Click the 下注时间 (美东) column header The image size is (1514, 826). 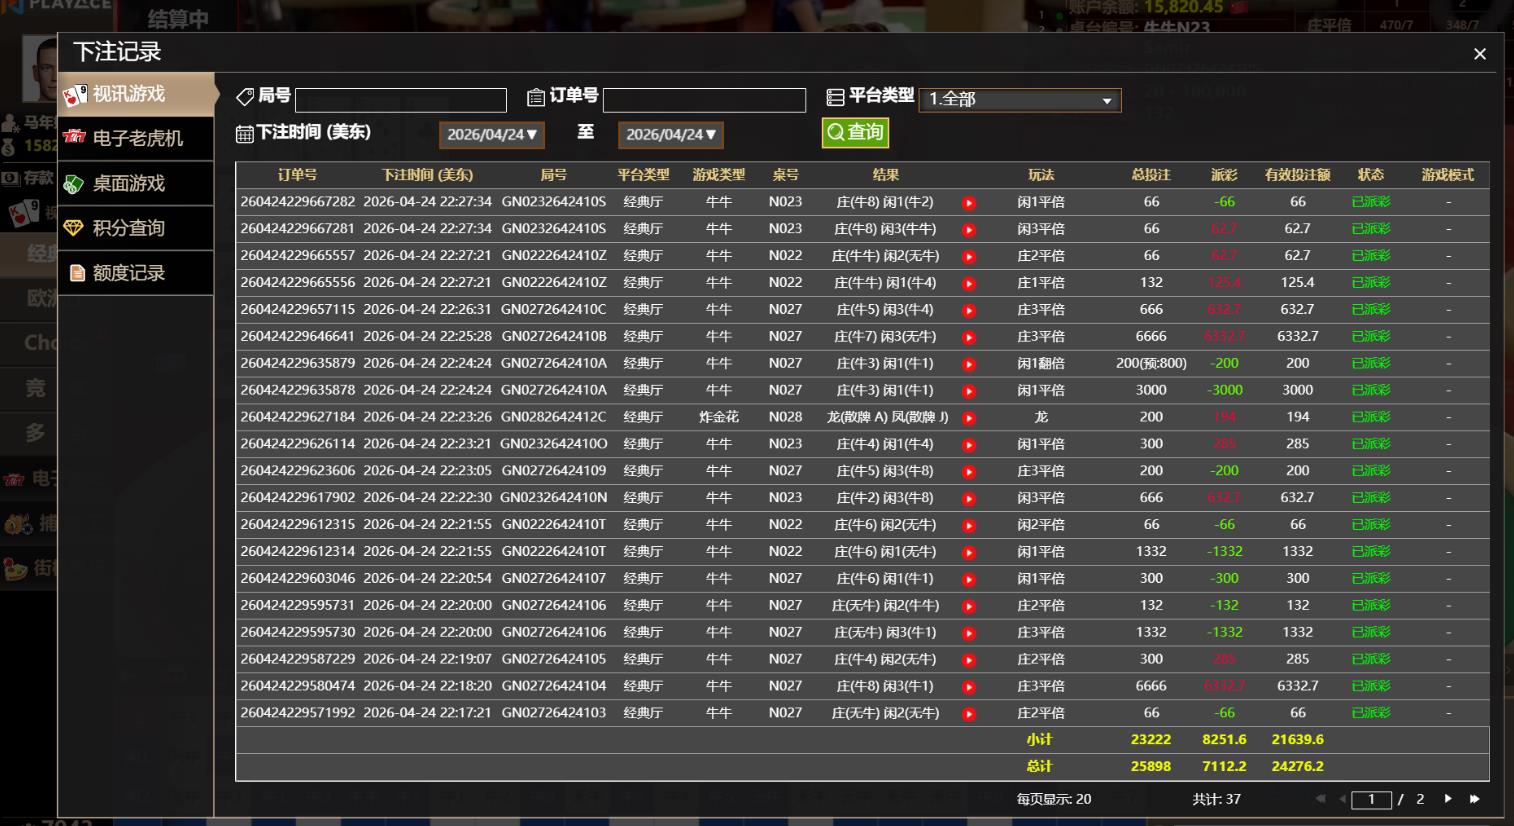[427, 175]
